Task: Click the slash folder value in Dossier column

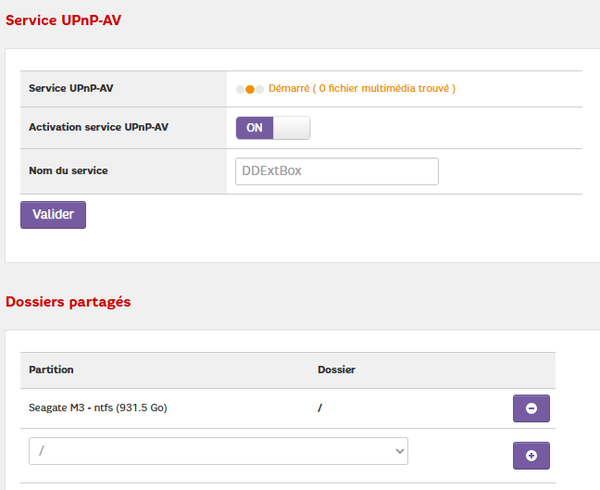Action: [320, 408]
